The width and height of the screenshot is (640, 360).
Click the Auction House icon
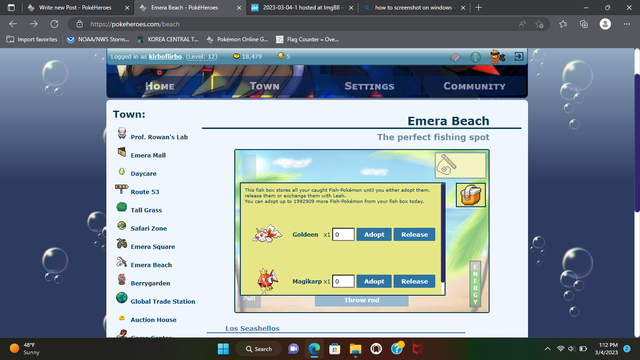pos(122,318)
